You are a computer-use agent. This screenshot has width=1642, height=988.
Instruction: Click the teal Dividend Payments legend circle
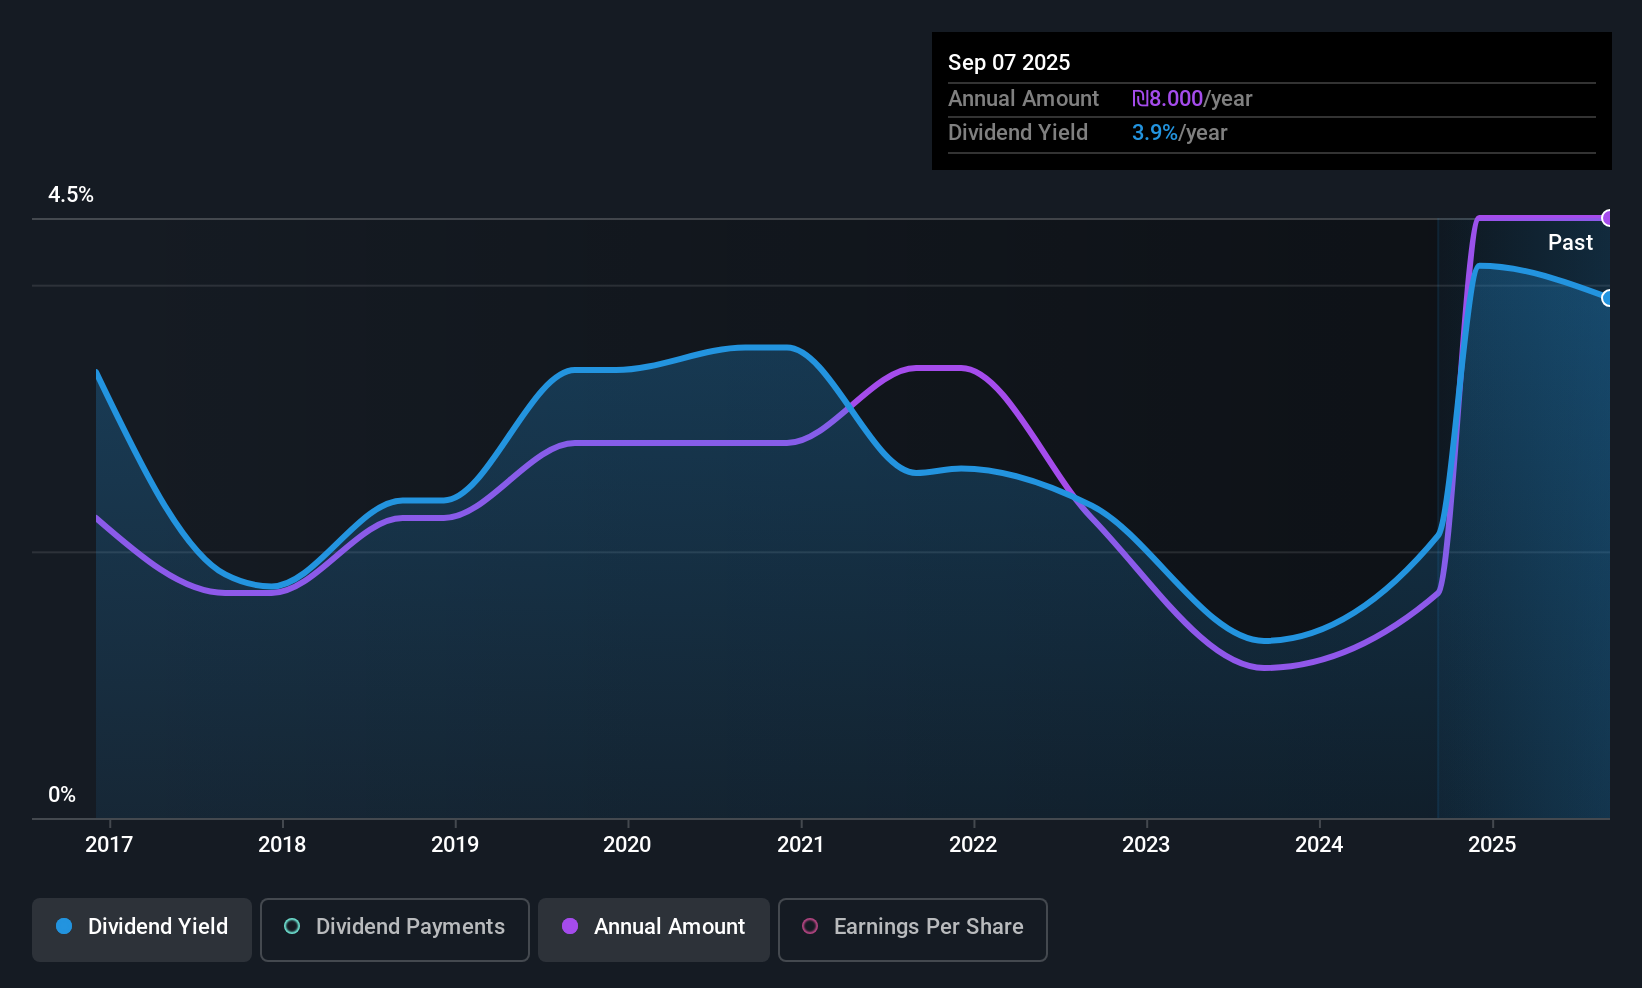(292, 926)
